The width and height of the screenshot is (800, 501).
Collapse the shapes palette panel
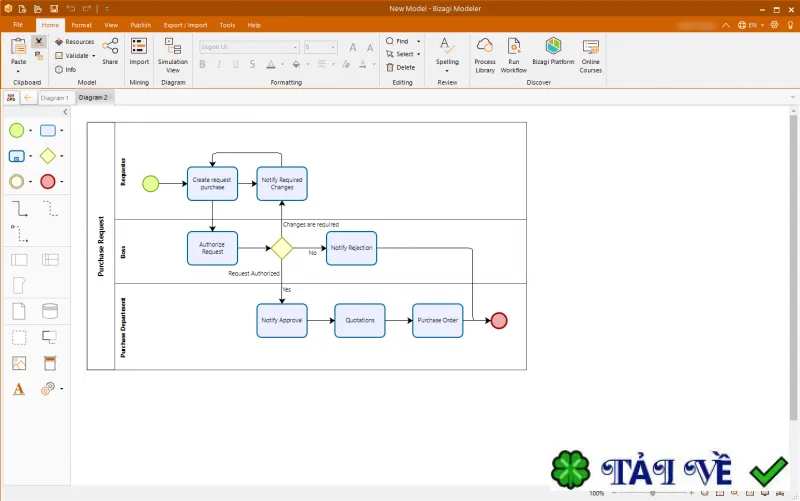[65, 112]
